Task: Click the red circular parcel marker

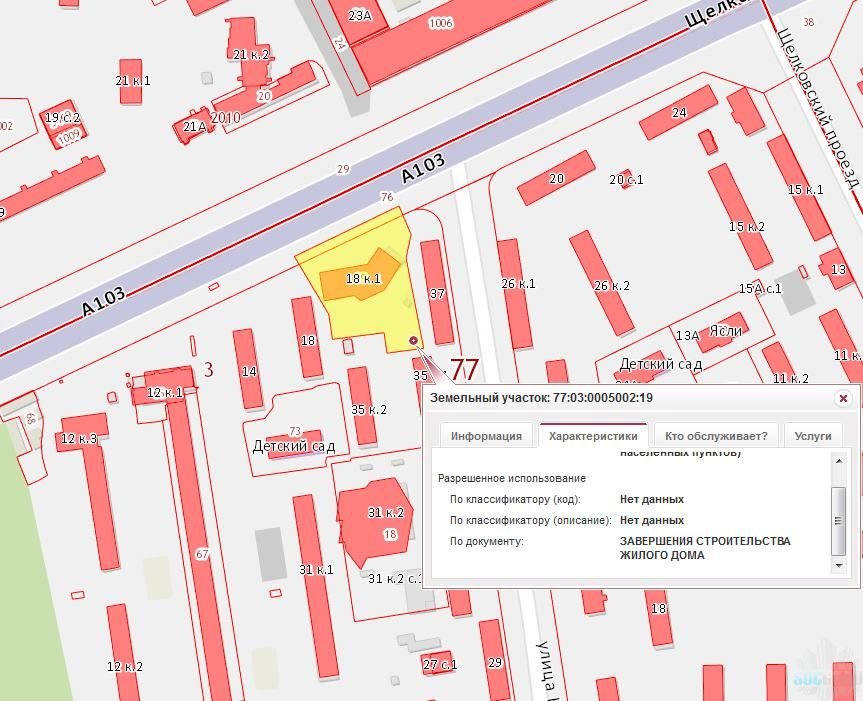Action: coord(414,342)
